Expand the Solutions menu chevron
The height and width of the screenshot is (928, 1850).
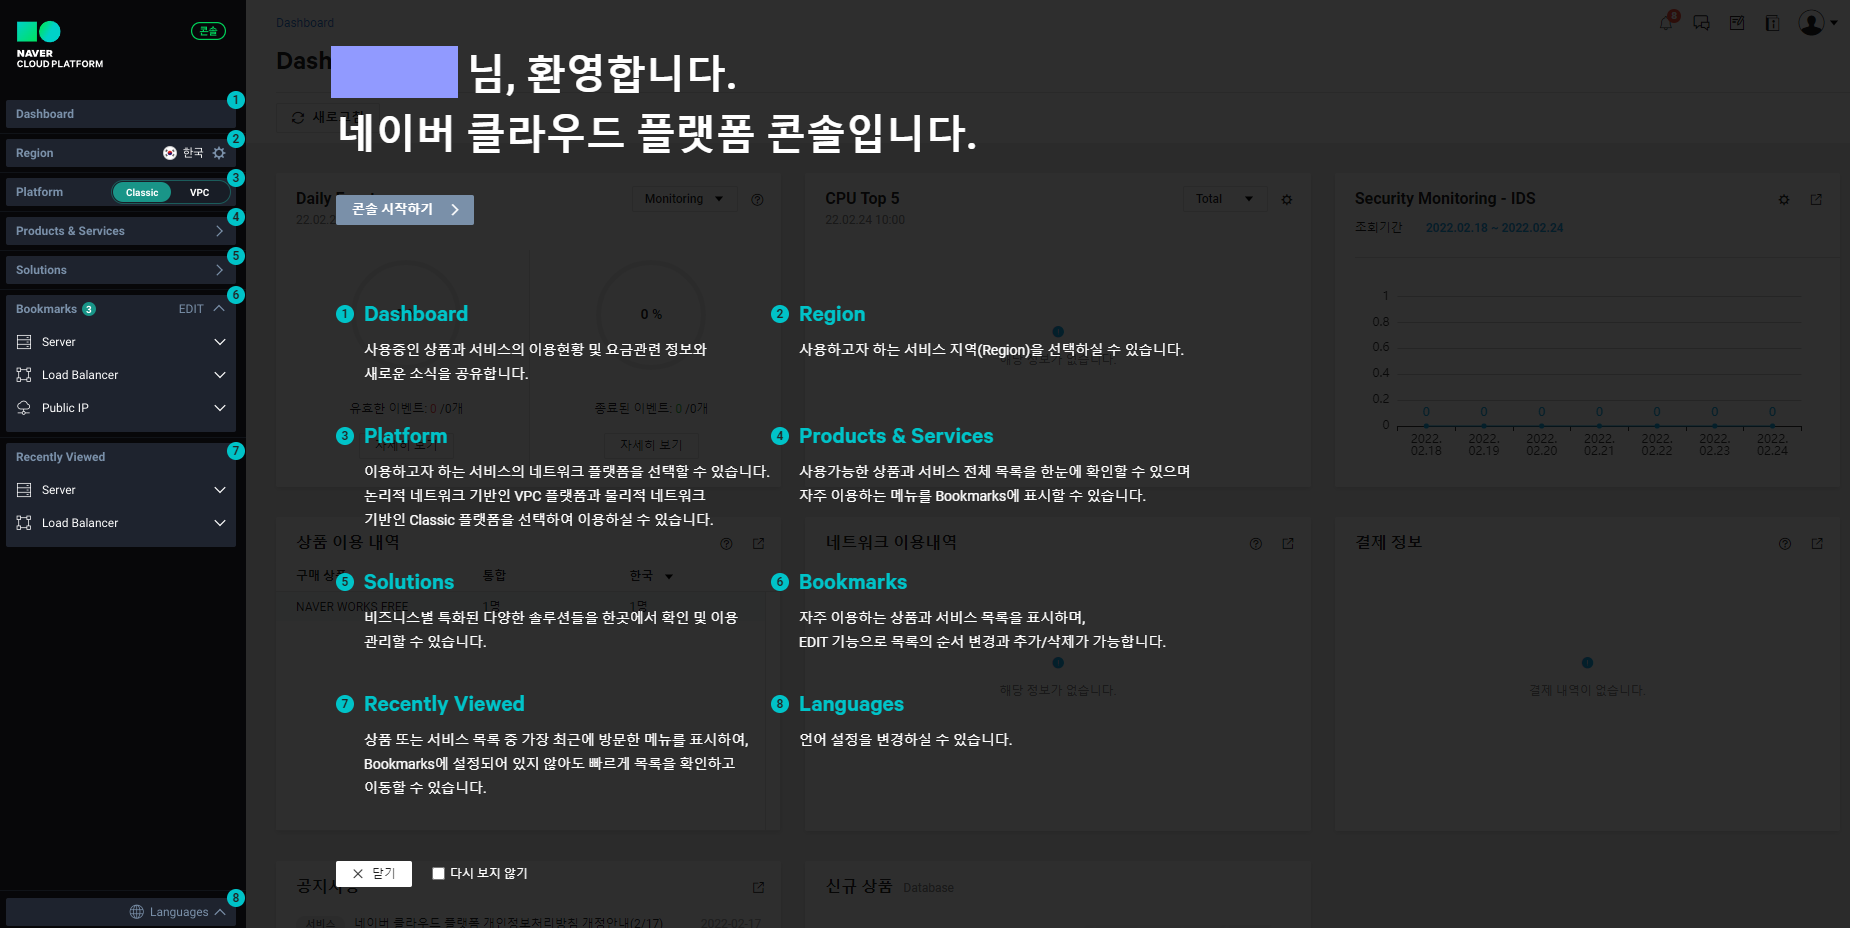(219, 270)
